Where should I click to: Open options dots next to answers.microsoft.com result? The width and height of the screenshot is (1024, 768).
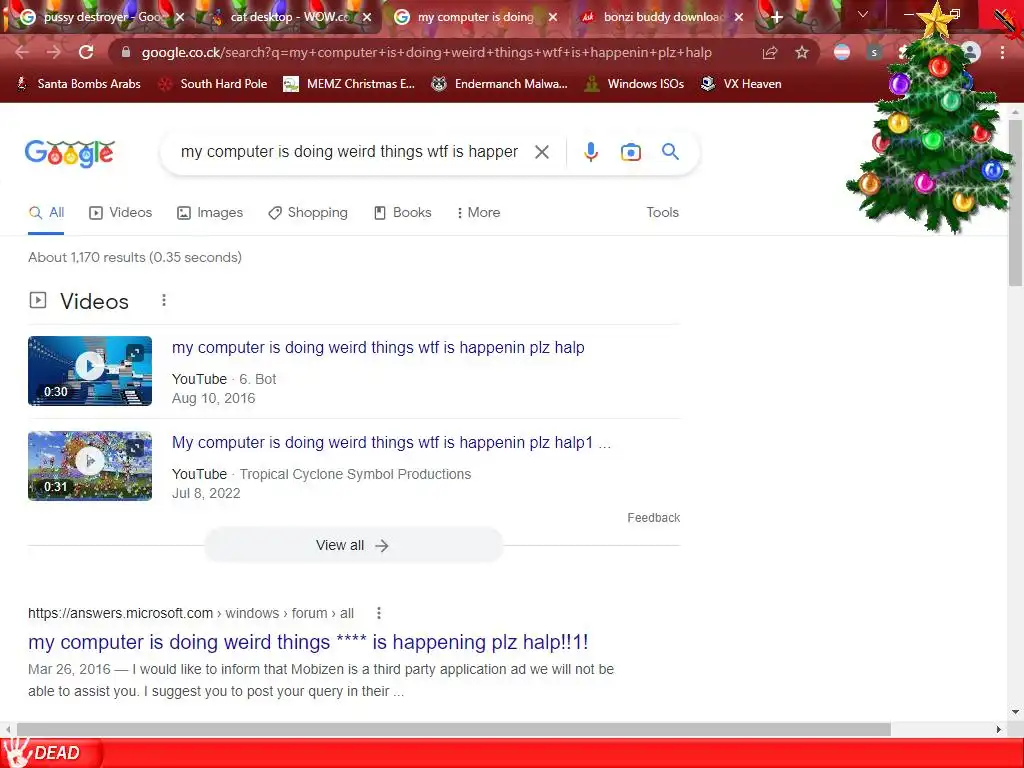(379, 613)
